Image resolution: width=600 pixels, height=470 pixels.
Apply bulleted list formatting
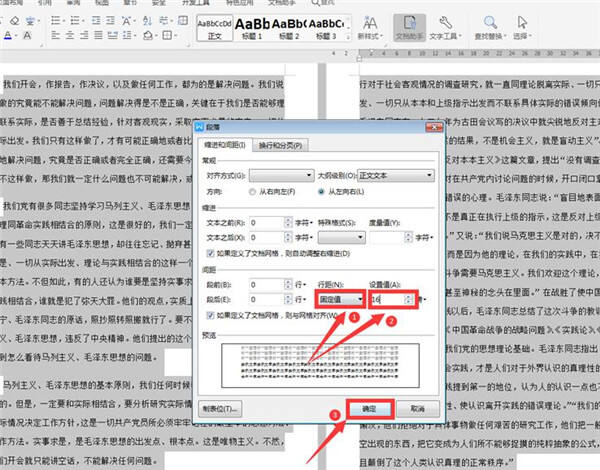point(56,20)
